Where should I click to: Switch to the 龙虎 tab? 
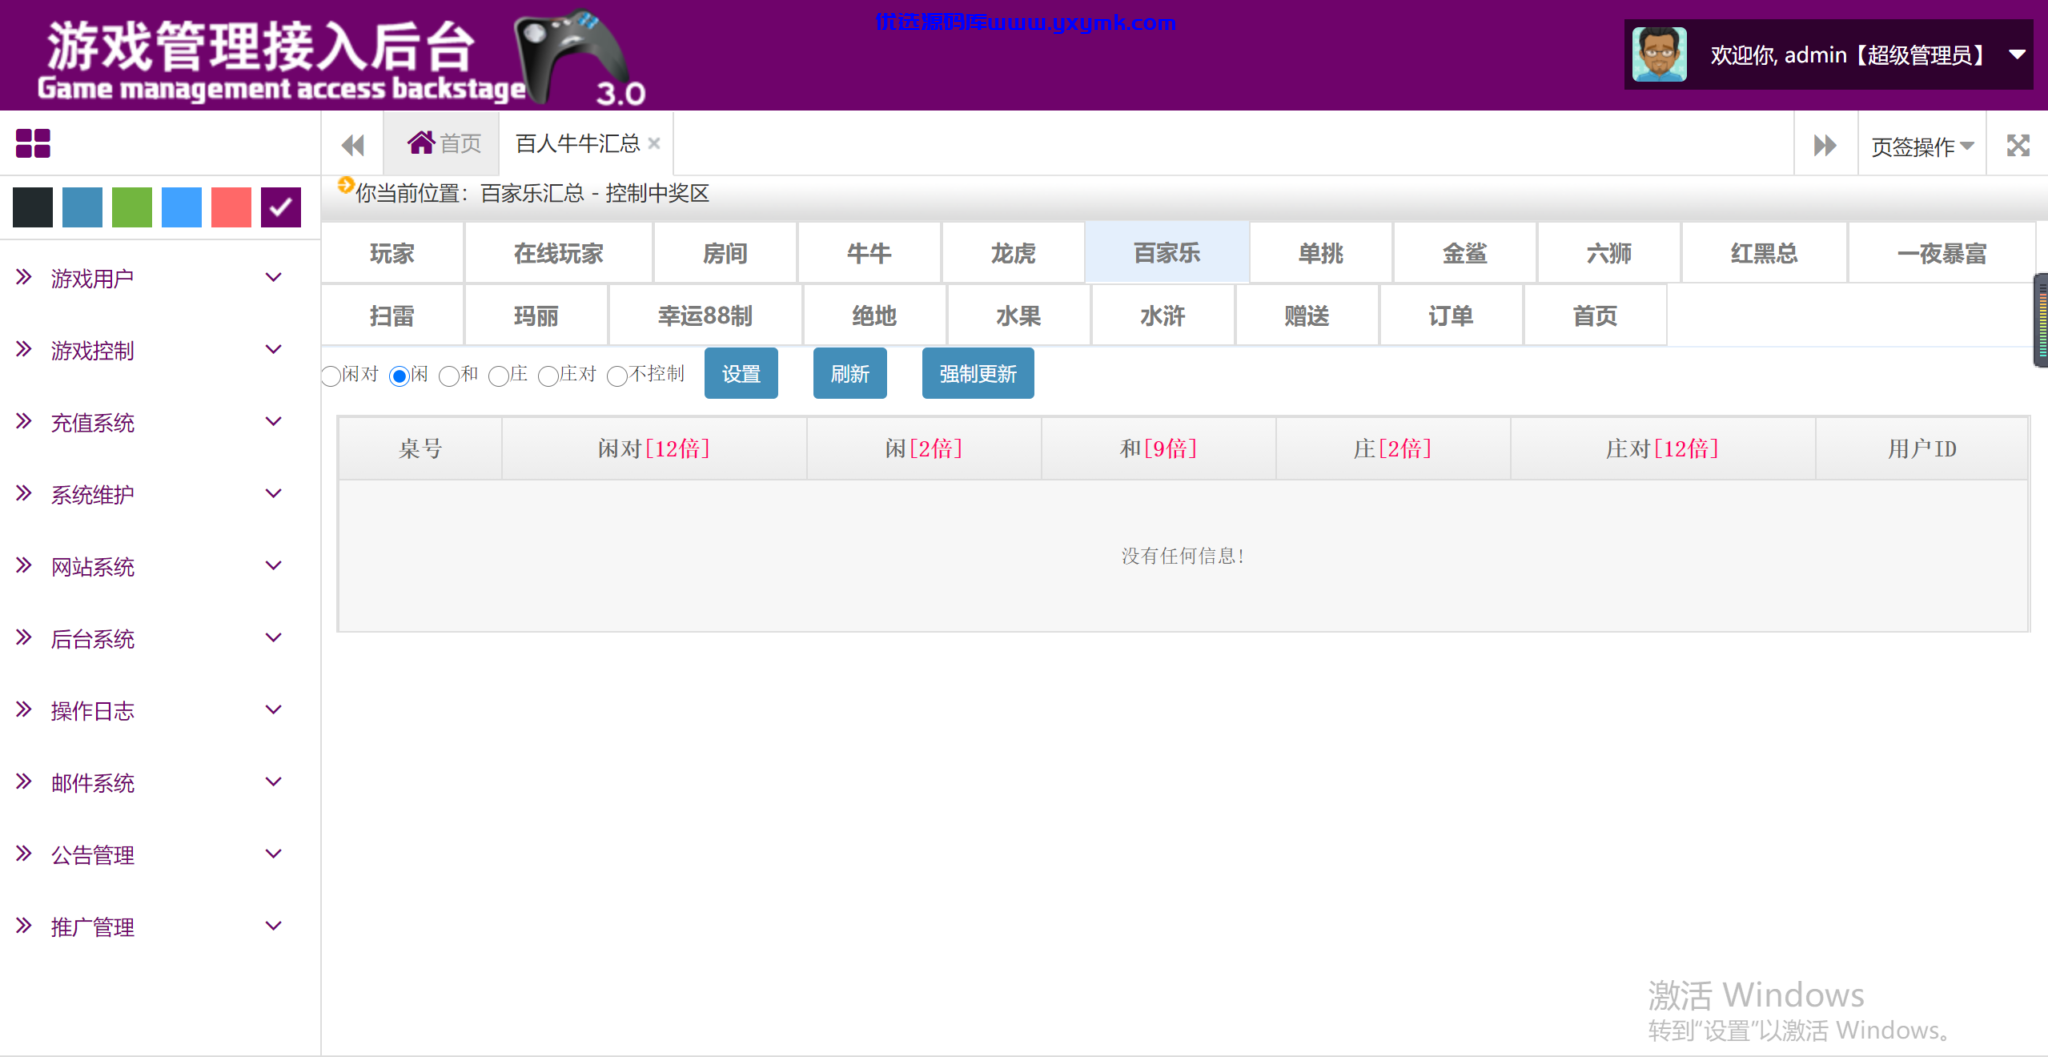point(1013,253)
